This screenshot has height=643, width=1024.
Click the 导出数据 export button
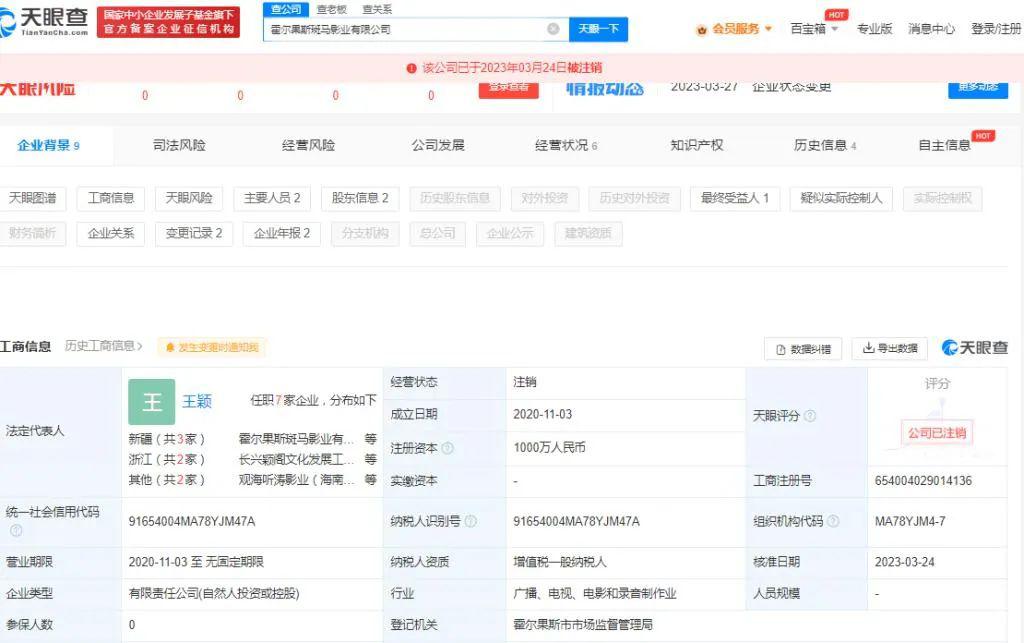coord(889,348)
